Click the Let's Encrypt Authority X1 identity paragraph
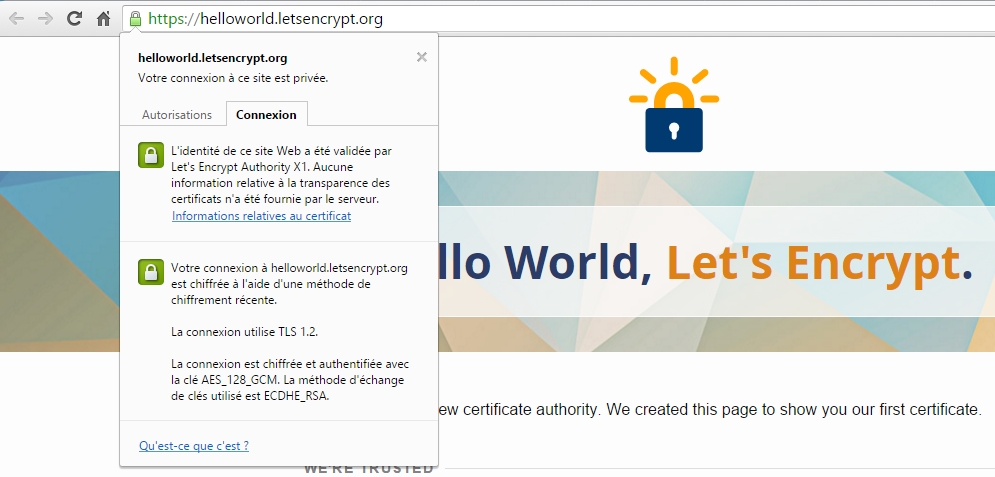The height and width of the screenshot is (477, 995). tap(282, 175)
